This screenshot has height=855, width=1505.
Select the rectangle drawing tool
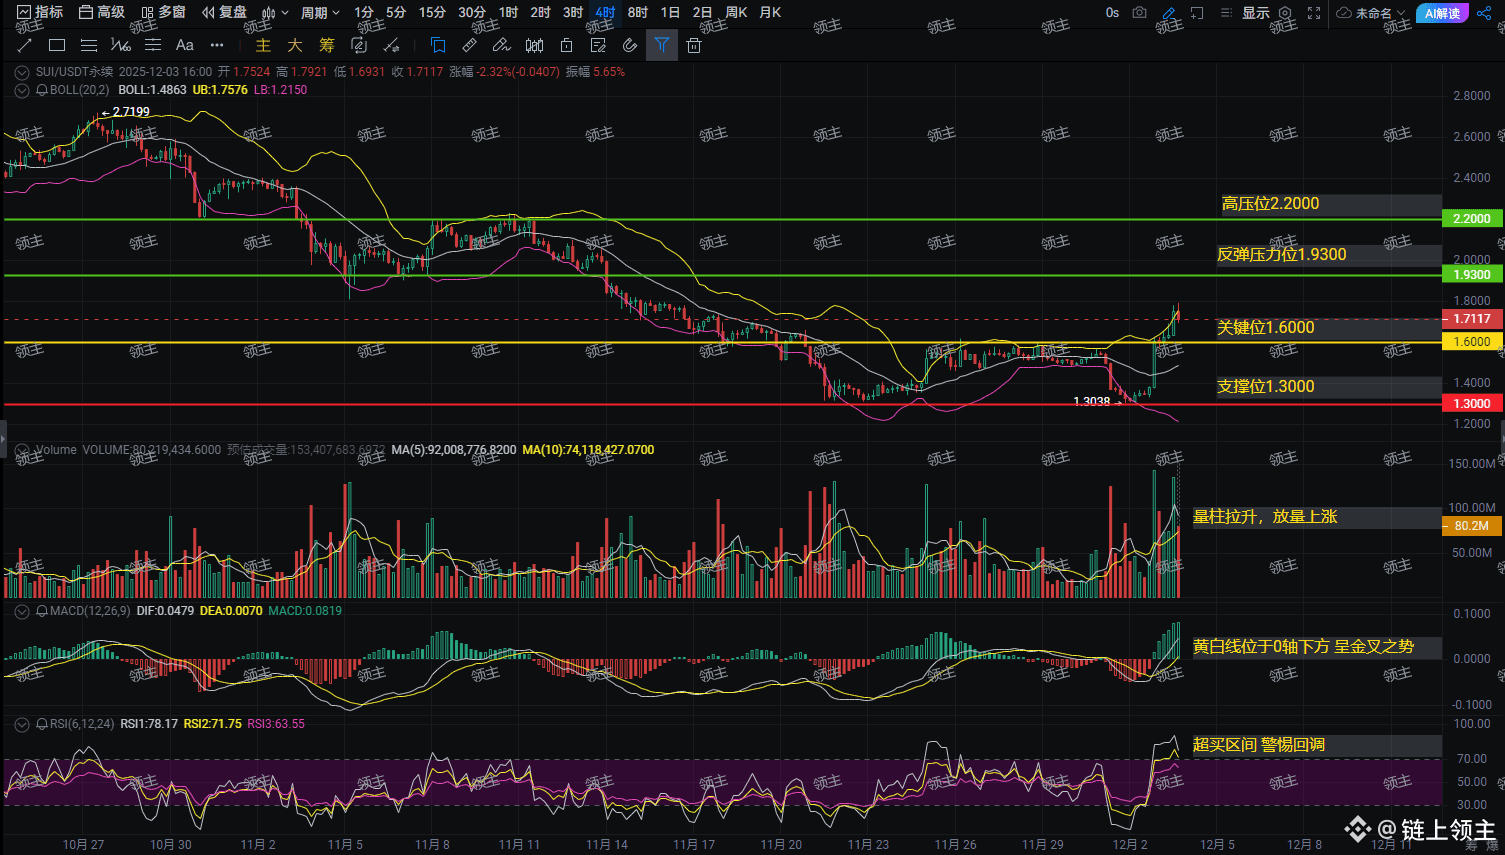(57, 45)
